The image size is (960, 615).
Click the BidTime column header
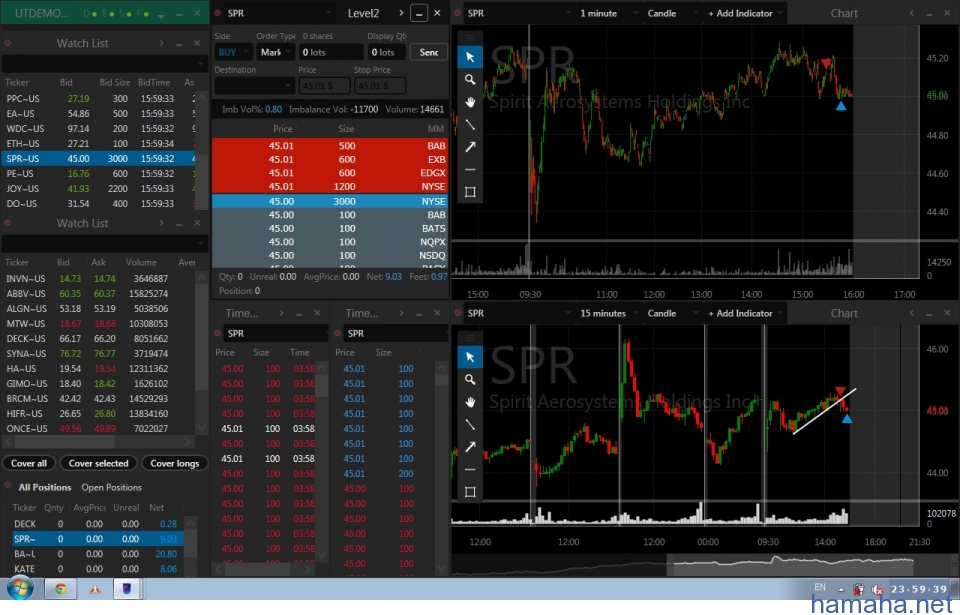point(154,83)
